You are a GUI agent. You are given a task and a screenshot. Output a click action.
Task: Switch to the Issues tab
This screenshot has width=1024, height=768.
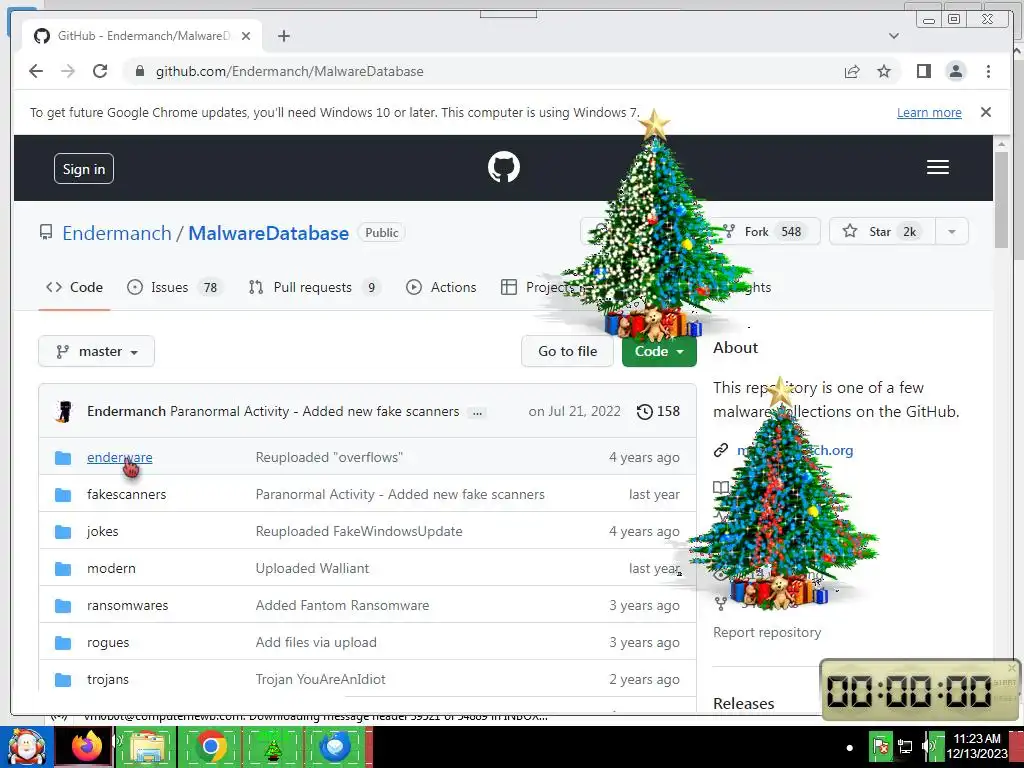coord(174,287)
